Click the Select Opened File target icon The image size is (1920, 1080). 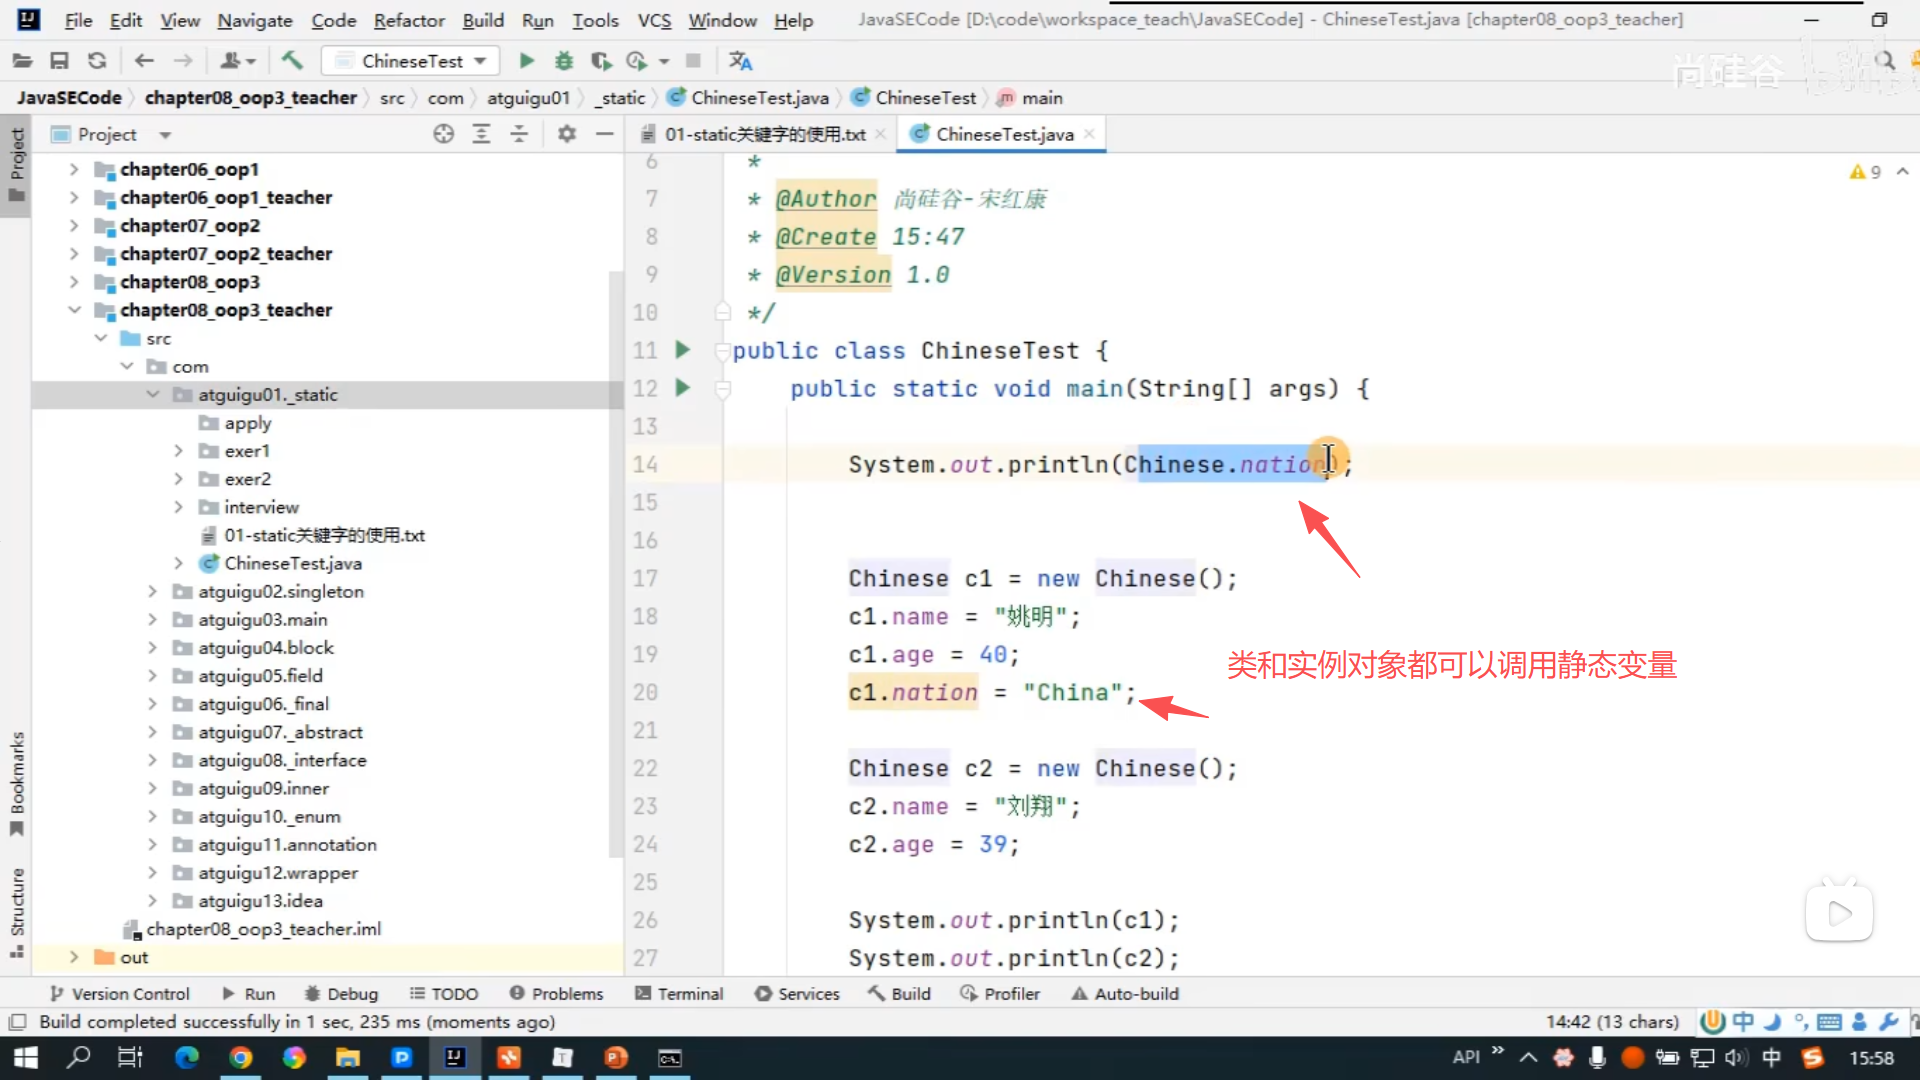(x=443, y=134)
